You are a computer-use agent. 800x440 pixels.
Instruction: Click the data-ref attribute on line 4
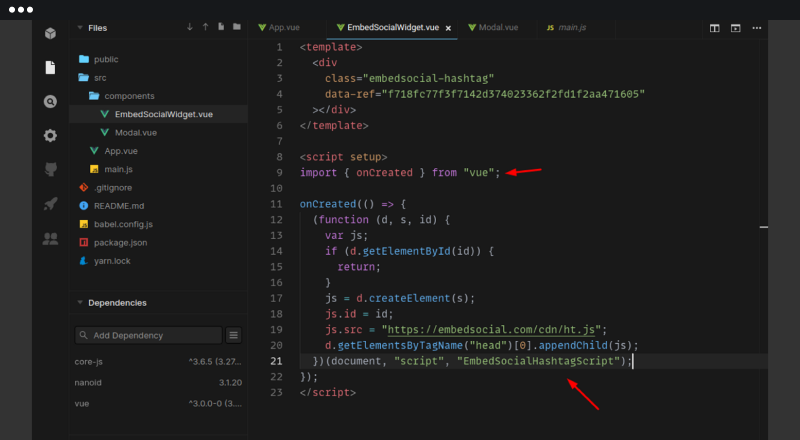(349, 94)
